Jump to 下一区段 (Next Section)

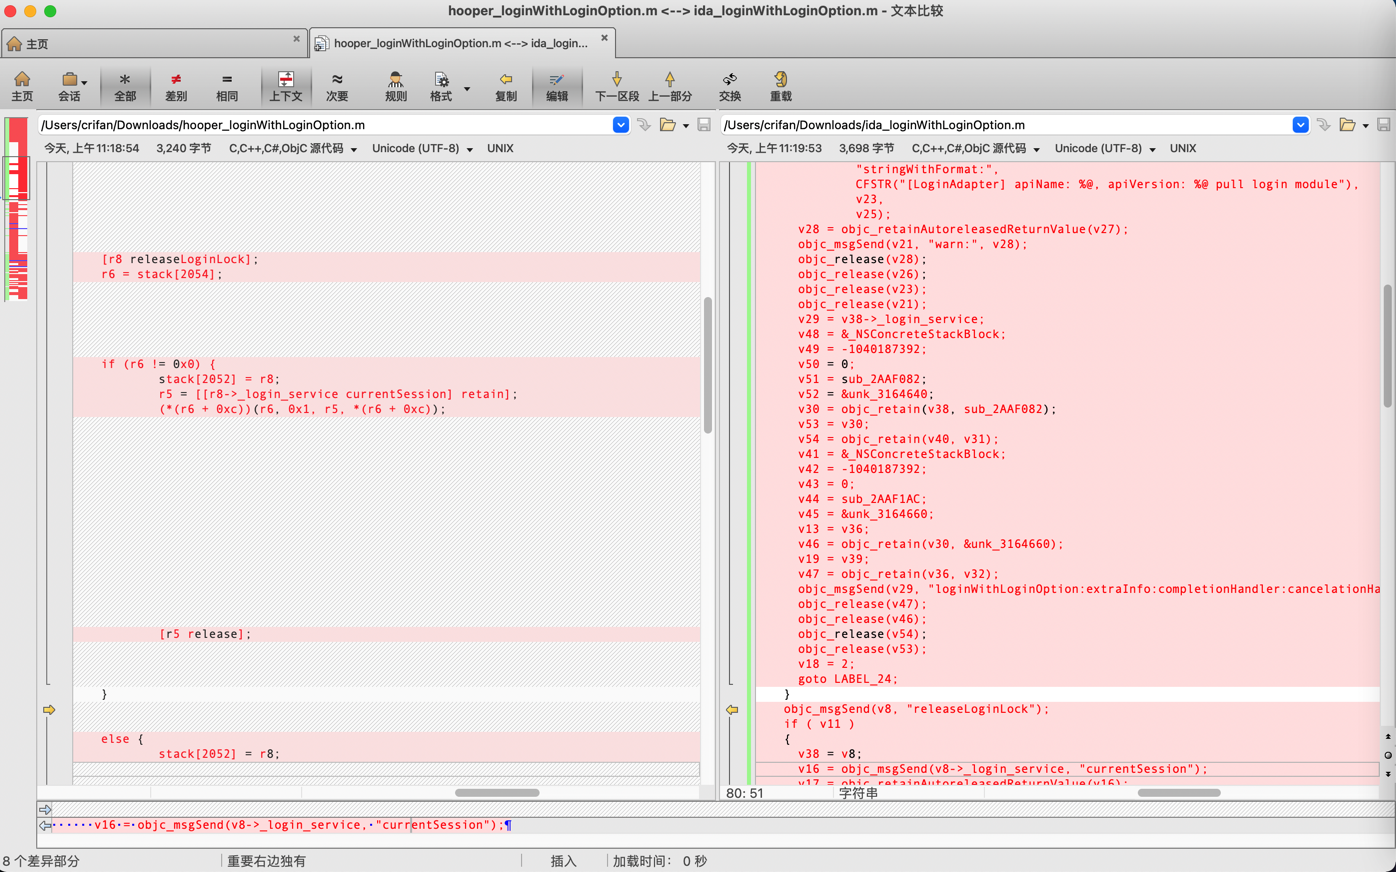617,86
